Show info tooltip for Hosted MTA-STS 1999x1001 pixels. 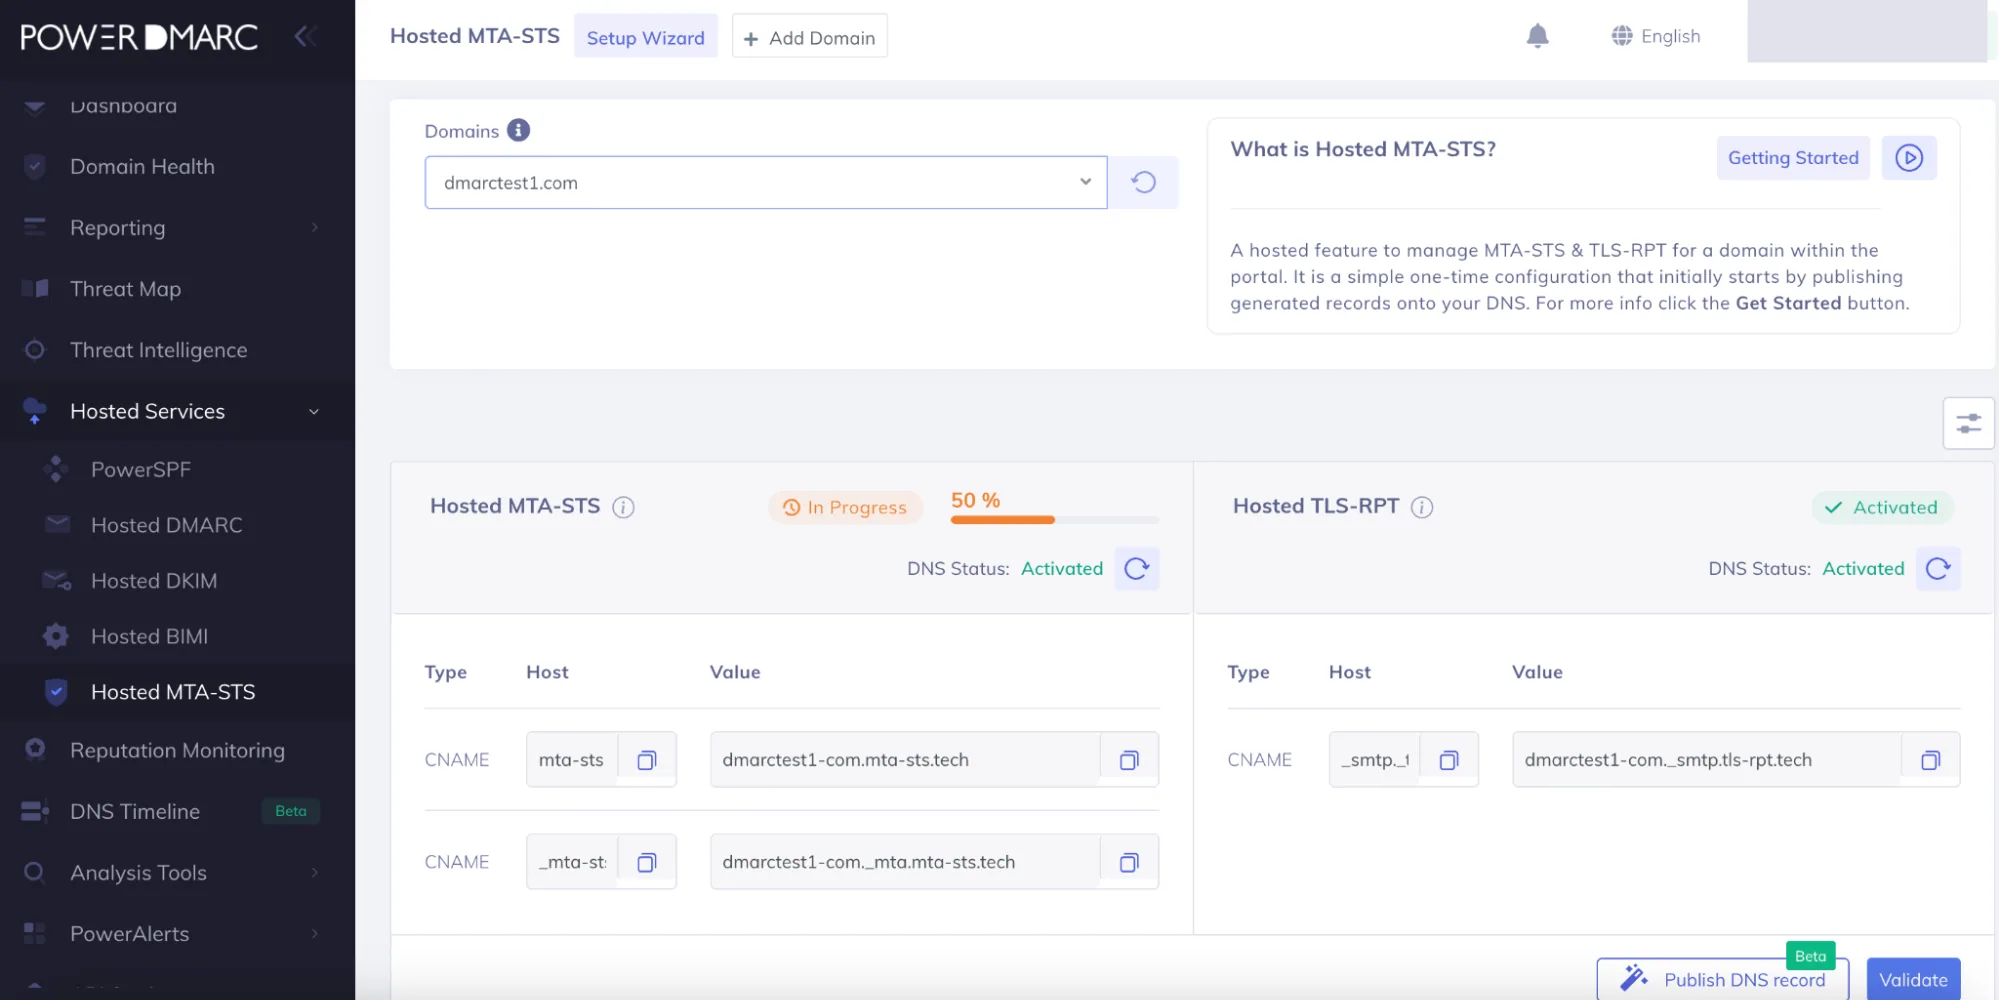pos(623,508)
